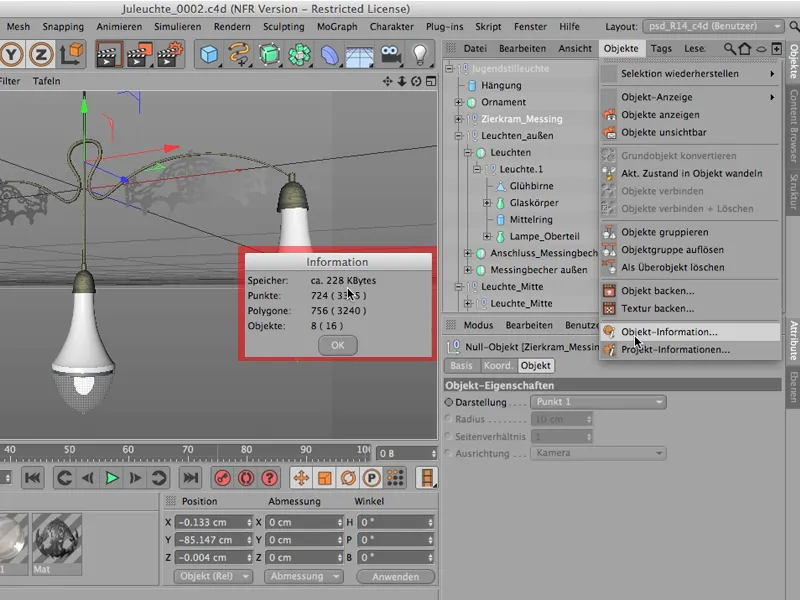
Task: Toggle rotation keyframe recording icon
Action: point(348,478)
